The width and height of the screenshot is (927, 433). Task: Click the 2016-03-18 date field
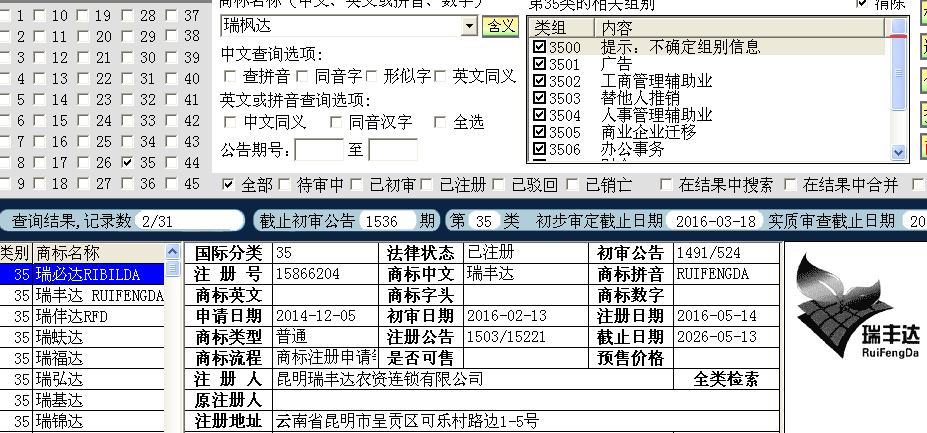pos(715,221)
